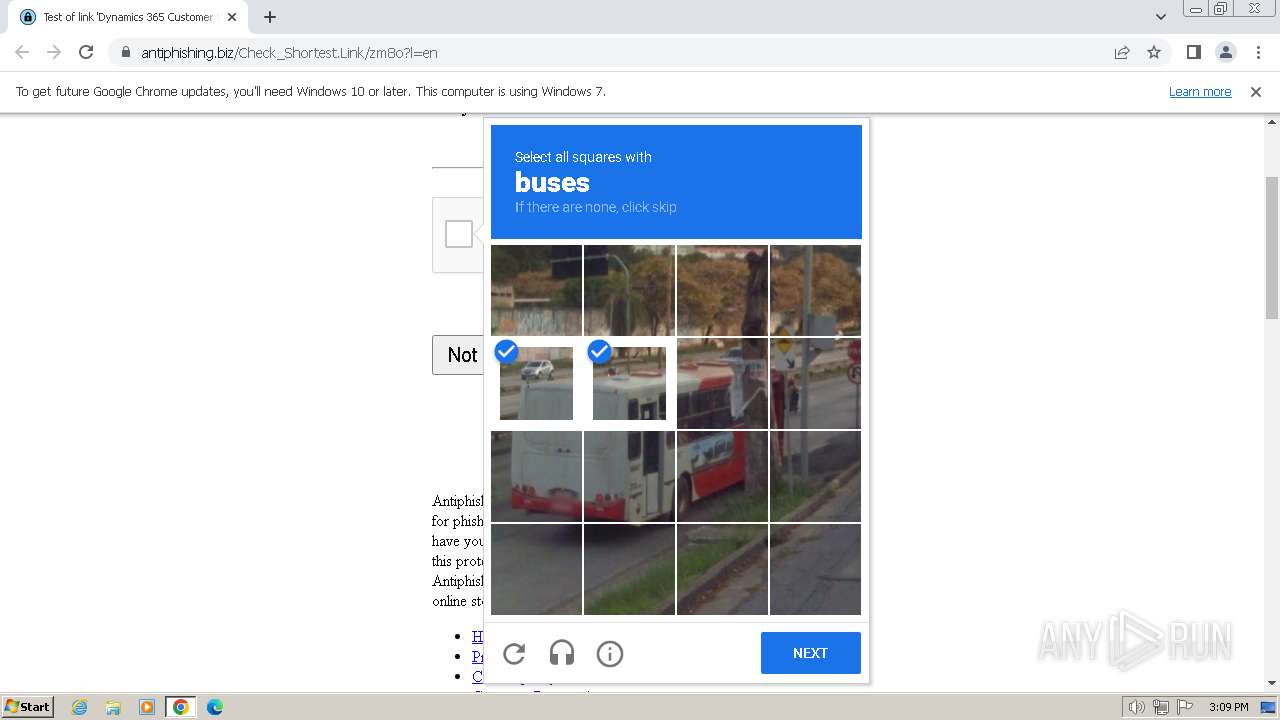Open a new tab
The height and width of the screenshot is (720, 1280).
270,17
